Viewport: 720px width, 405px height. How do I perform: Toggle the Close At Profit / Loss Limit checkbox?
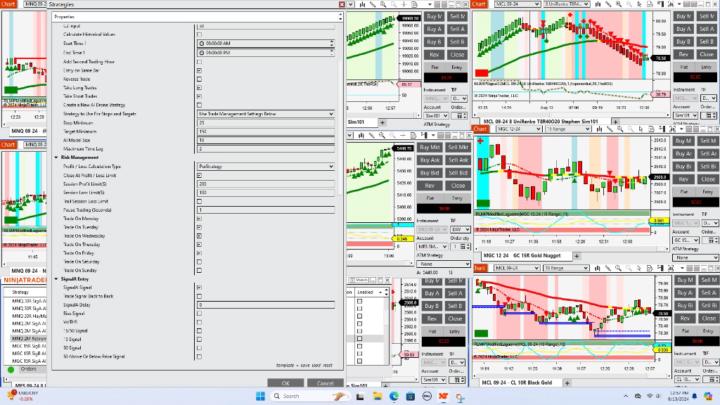199,175
